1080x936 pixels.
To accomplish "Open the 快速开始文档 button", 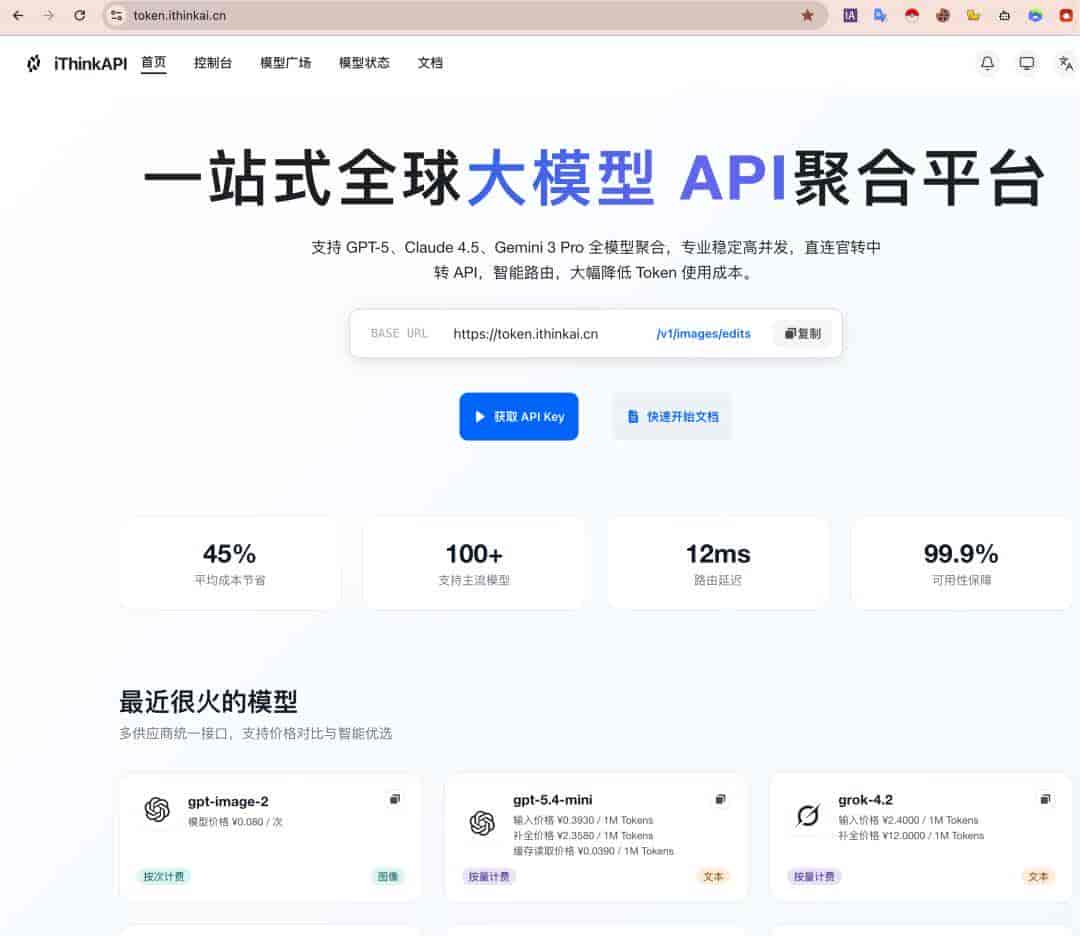I will pos(672,417).
